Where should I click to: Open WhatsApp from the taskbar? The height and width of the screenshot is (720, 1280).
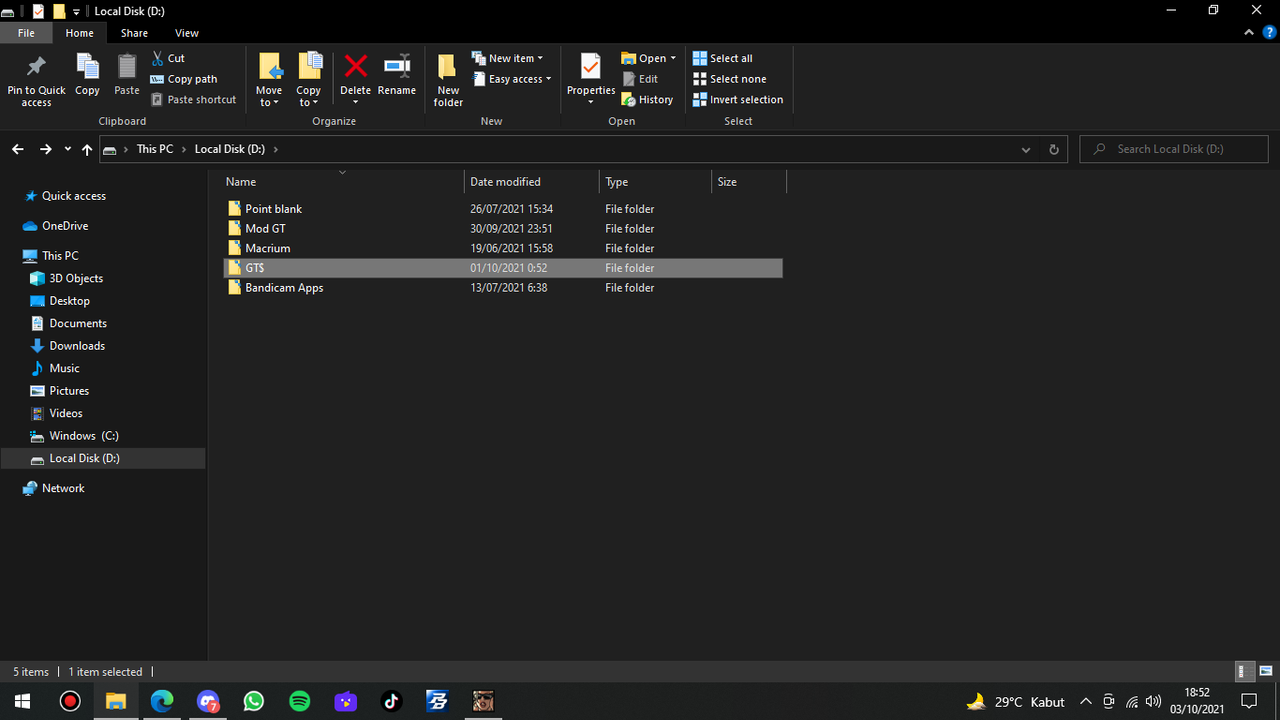coord(254,701)
